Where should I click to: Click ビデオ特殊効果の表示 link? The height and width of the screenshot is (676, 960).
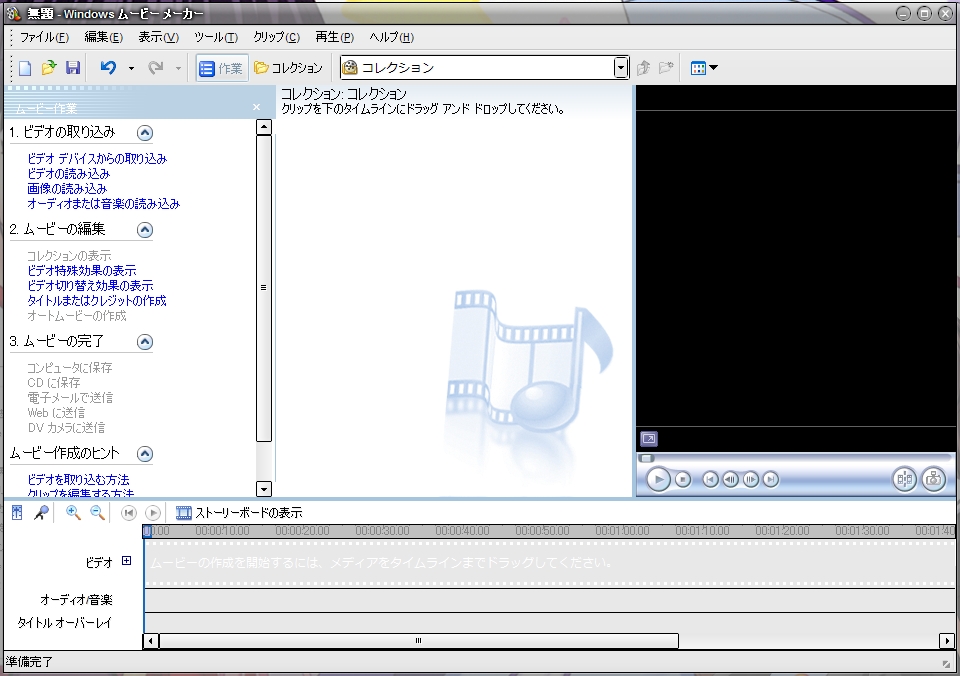coord(81,271)
